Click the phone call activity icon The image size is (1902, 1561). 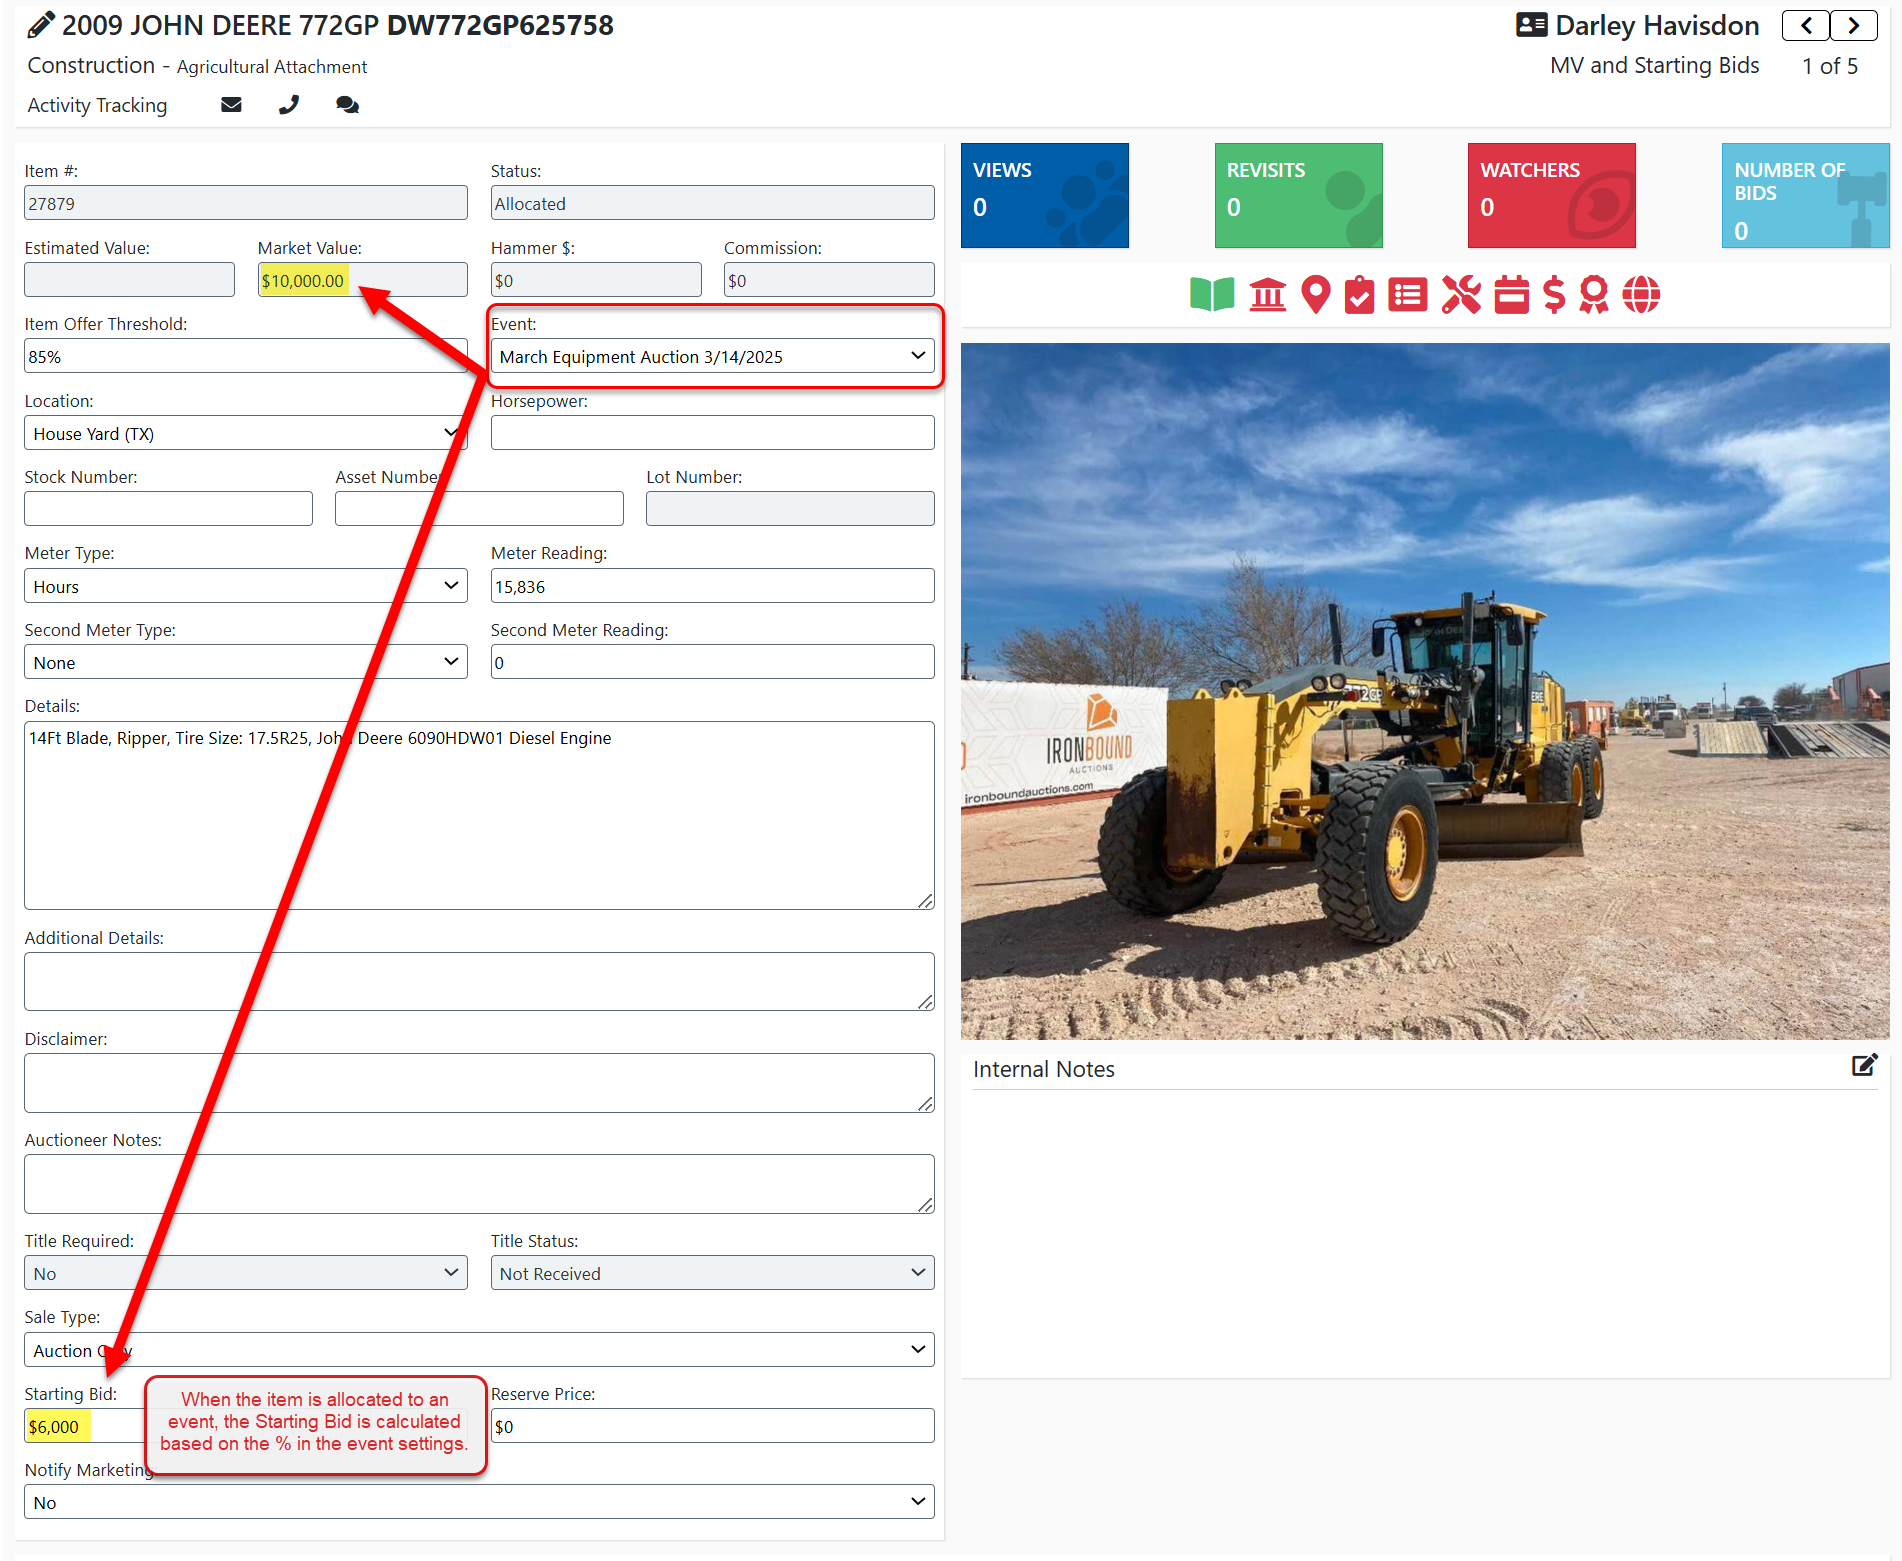click(x=289, y=105)
